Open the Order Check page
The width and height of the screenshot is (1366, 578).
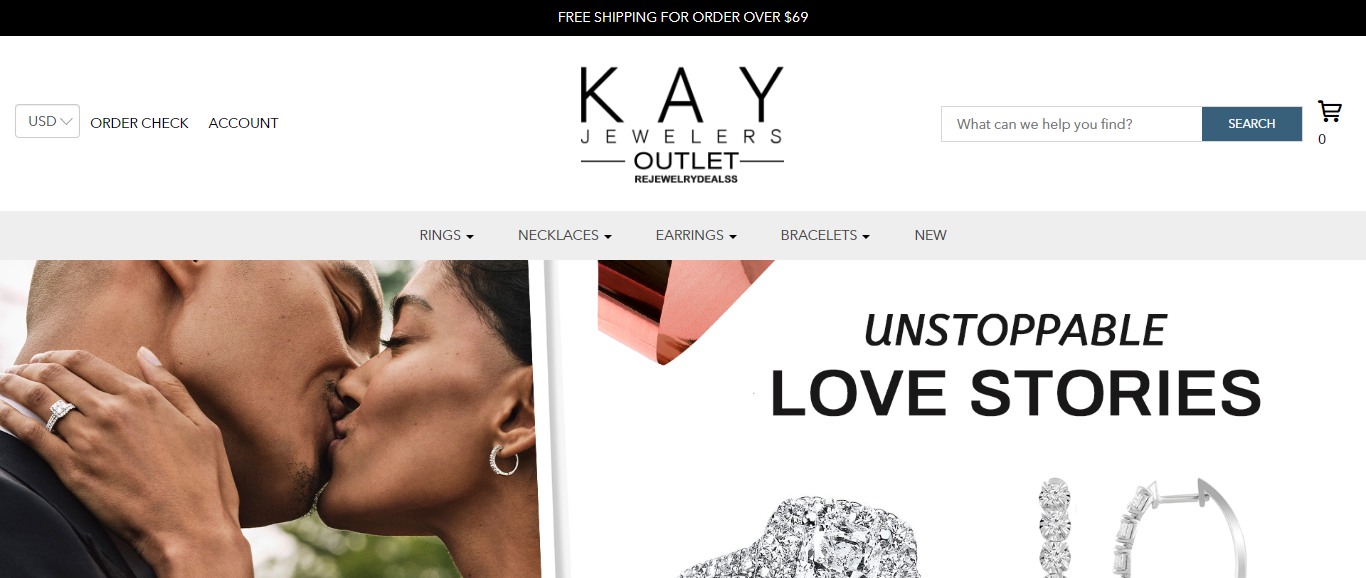click(x=139, y=123)
